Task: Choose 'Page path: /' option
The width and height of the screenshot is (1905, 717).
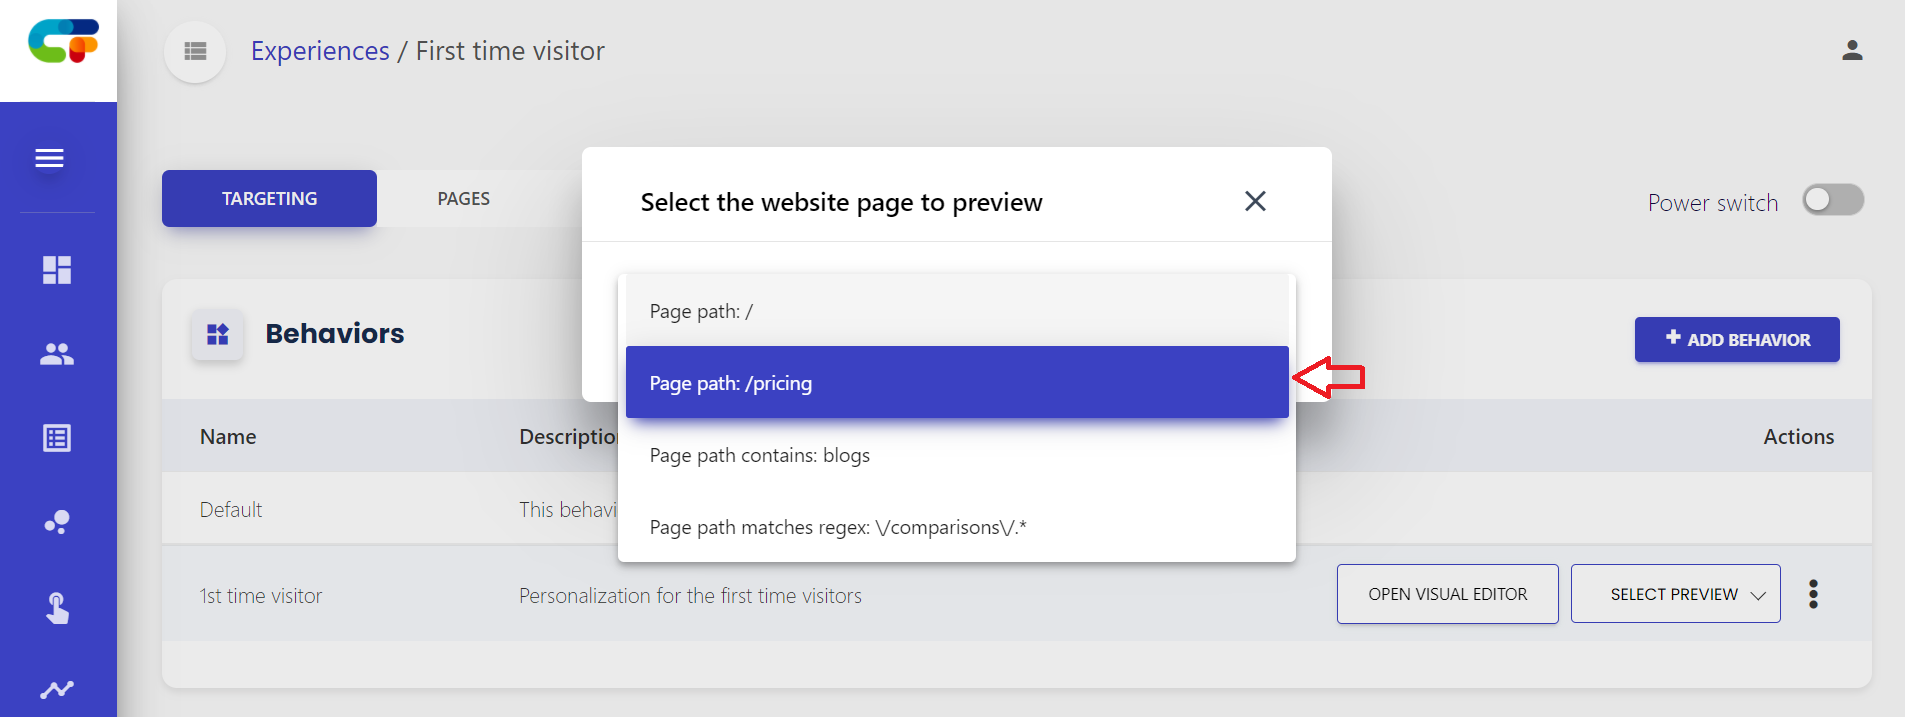Action: 957,311
